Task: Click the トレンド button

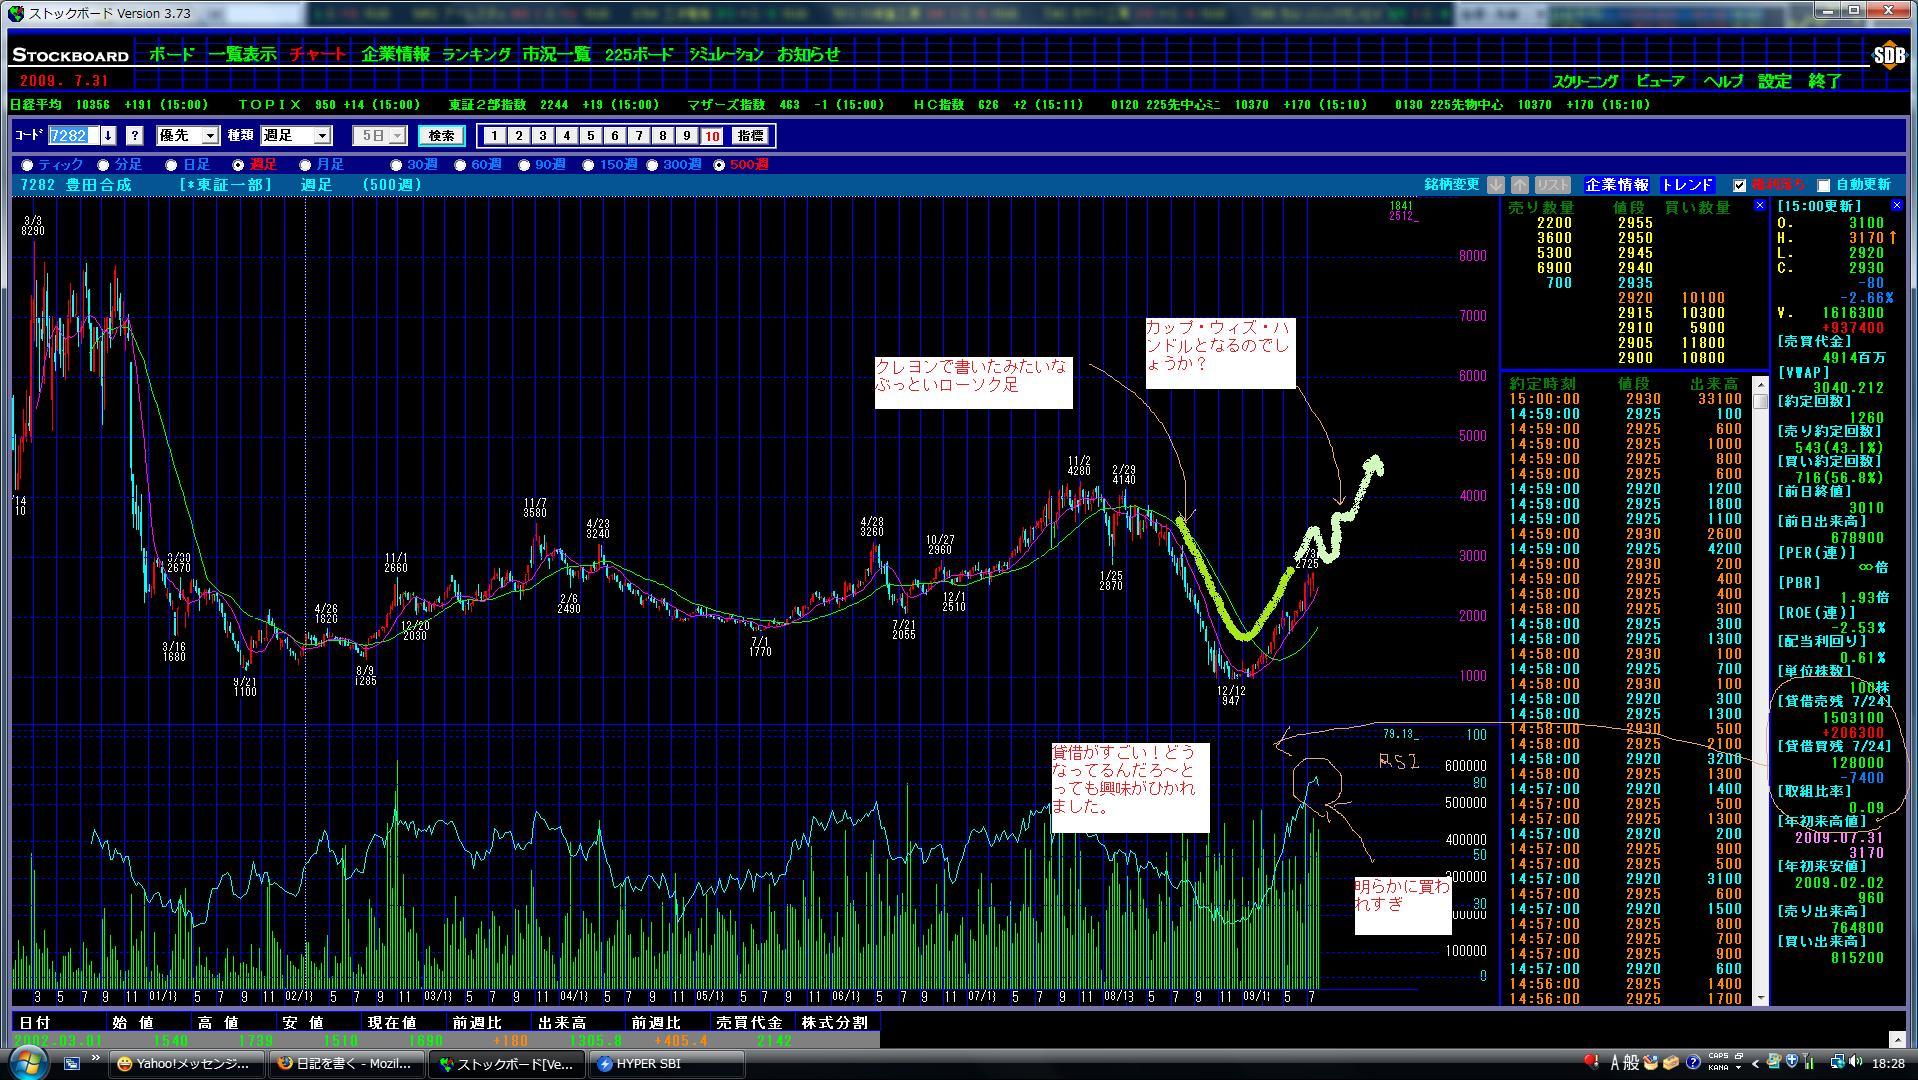Action: click(x=1687, y=185)
